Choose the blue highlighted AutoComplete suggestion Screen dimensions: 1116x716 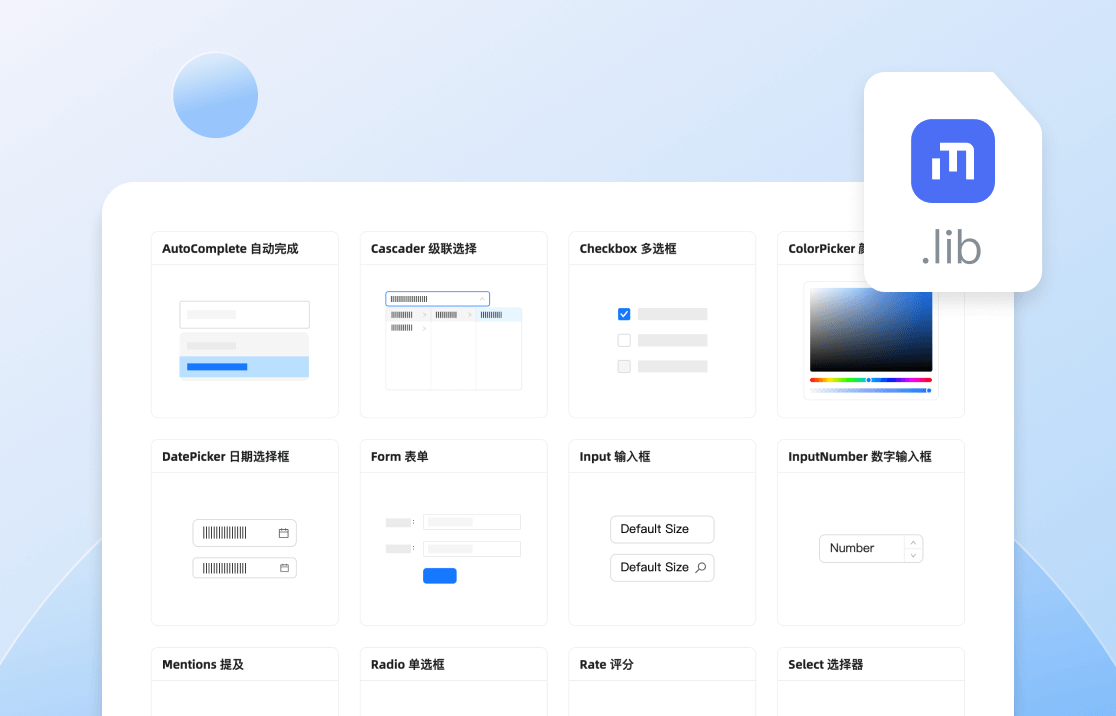point(244,367)
